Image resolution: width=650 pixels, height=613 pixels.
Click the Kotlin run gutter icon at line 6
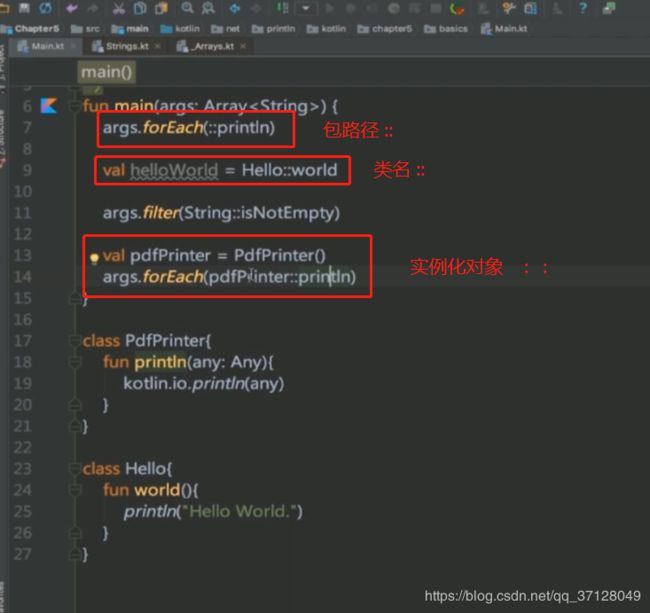tap(49, 106)
